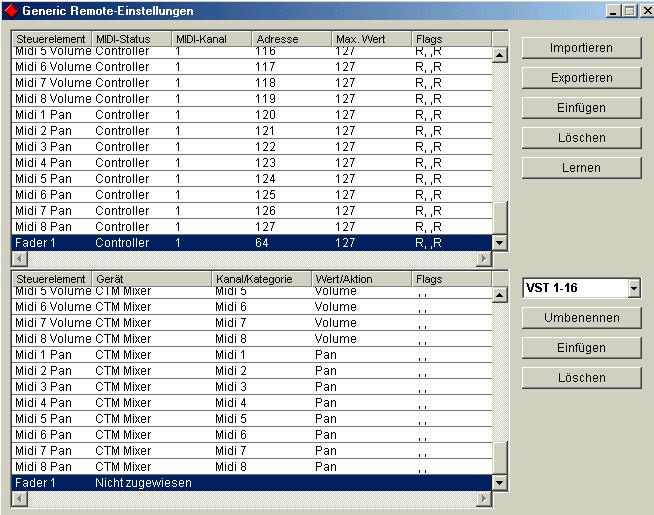Click the Adresse column header

[x=291, y=39]
